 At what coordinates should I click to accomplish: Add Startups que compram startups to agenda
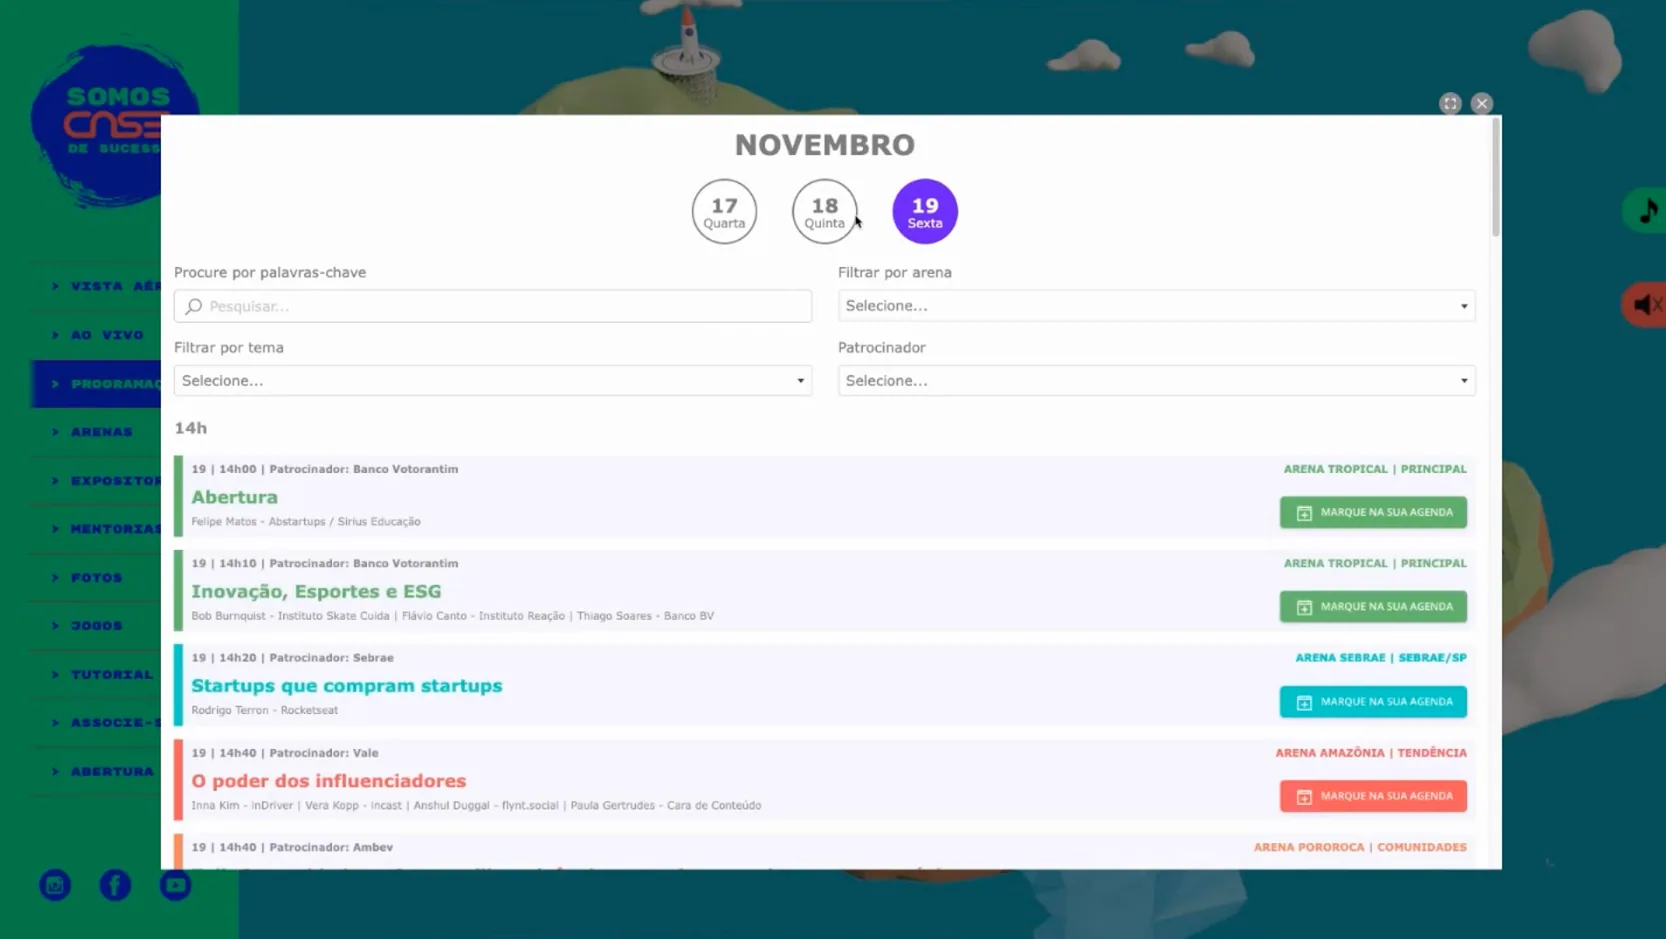1373,701
